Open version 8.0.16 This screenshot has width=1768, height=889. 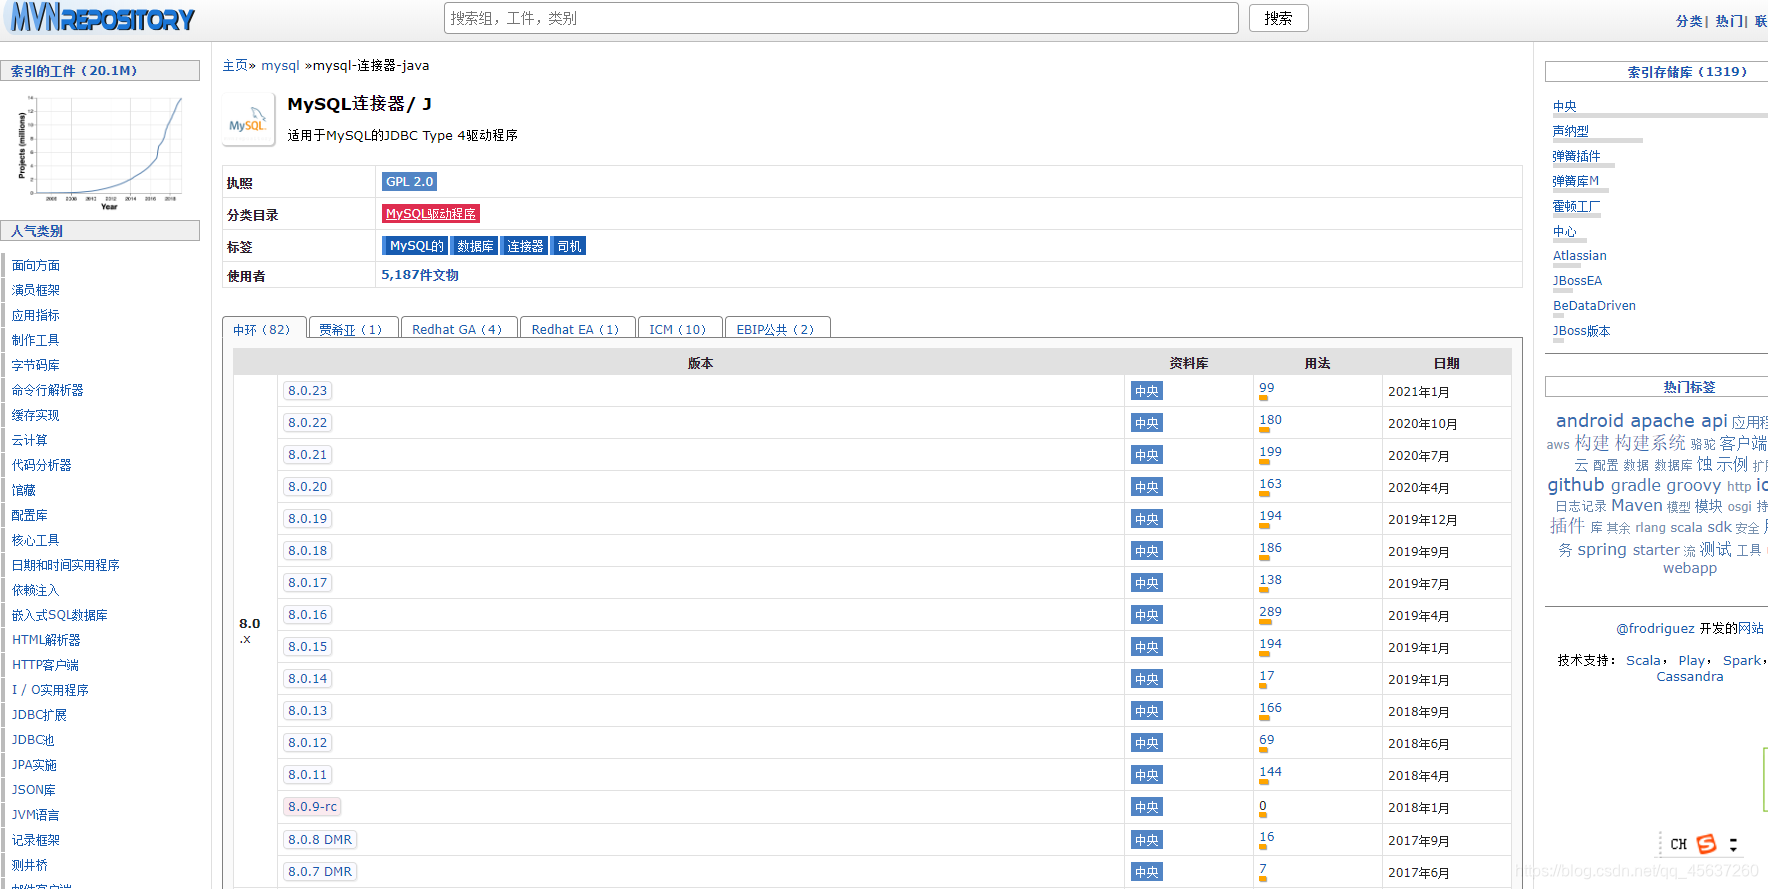pos(307,615)
